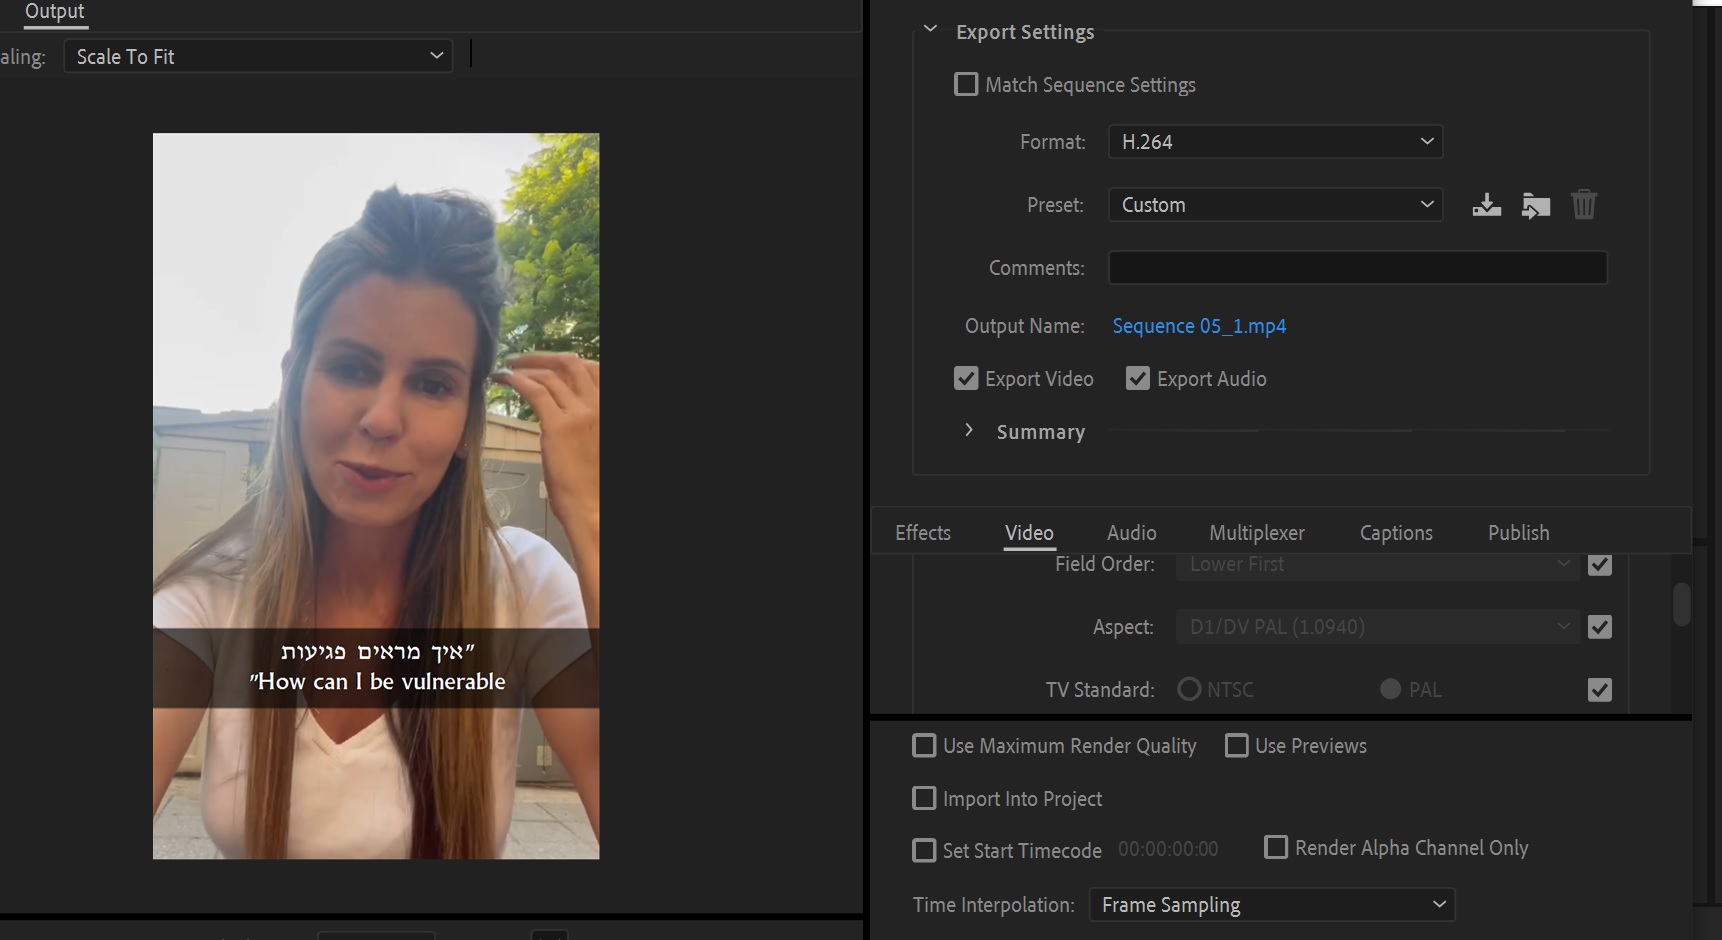Open the Format H.264 dropdown

click(x=1275, y=142)
